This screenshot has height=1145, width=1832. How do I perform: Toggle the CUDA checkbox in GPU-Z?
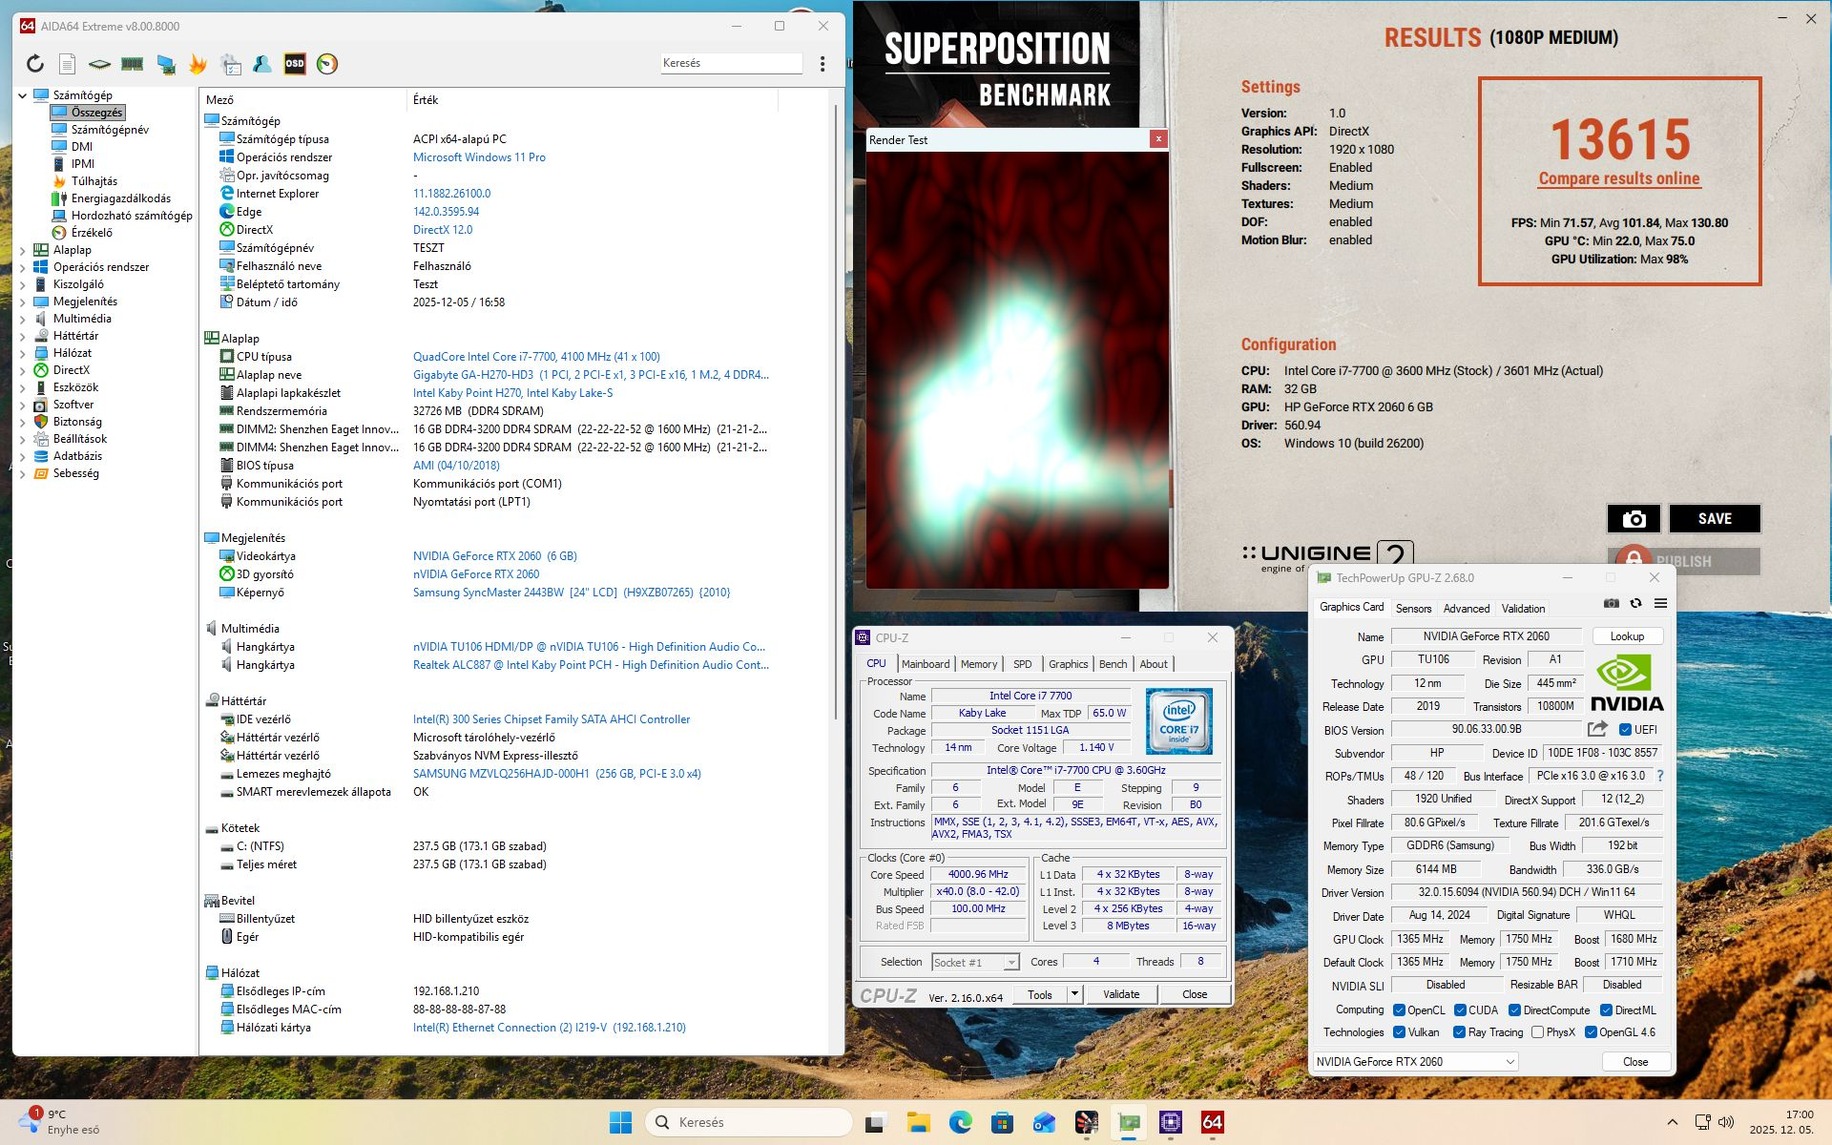(1460, 1010)
